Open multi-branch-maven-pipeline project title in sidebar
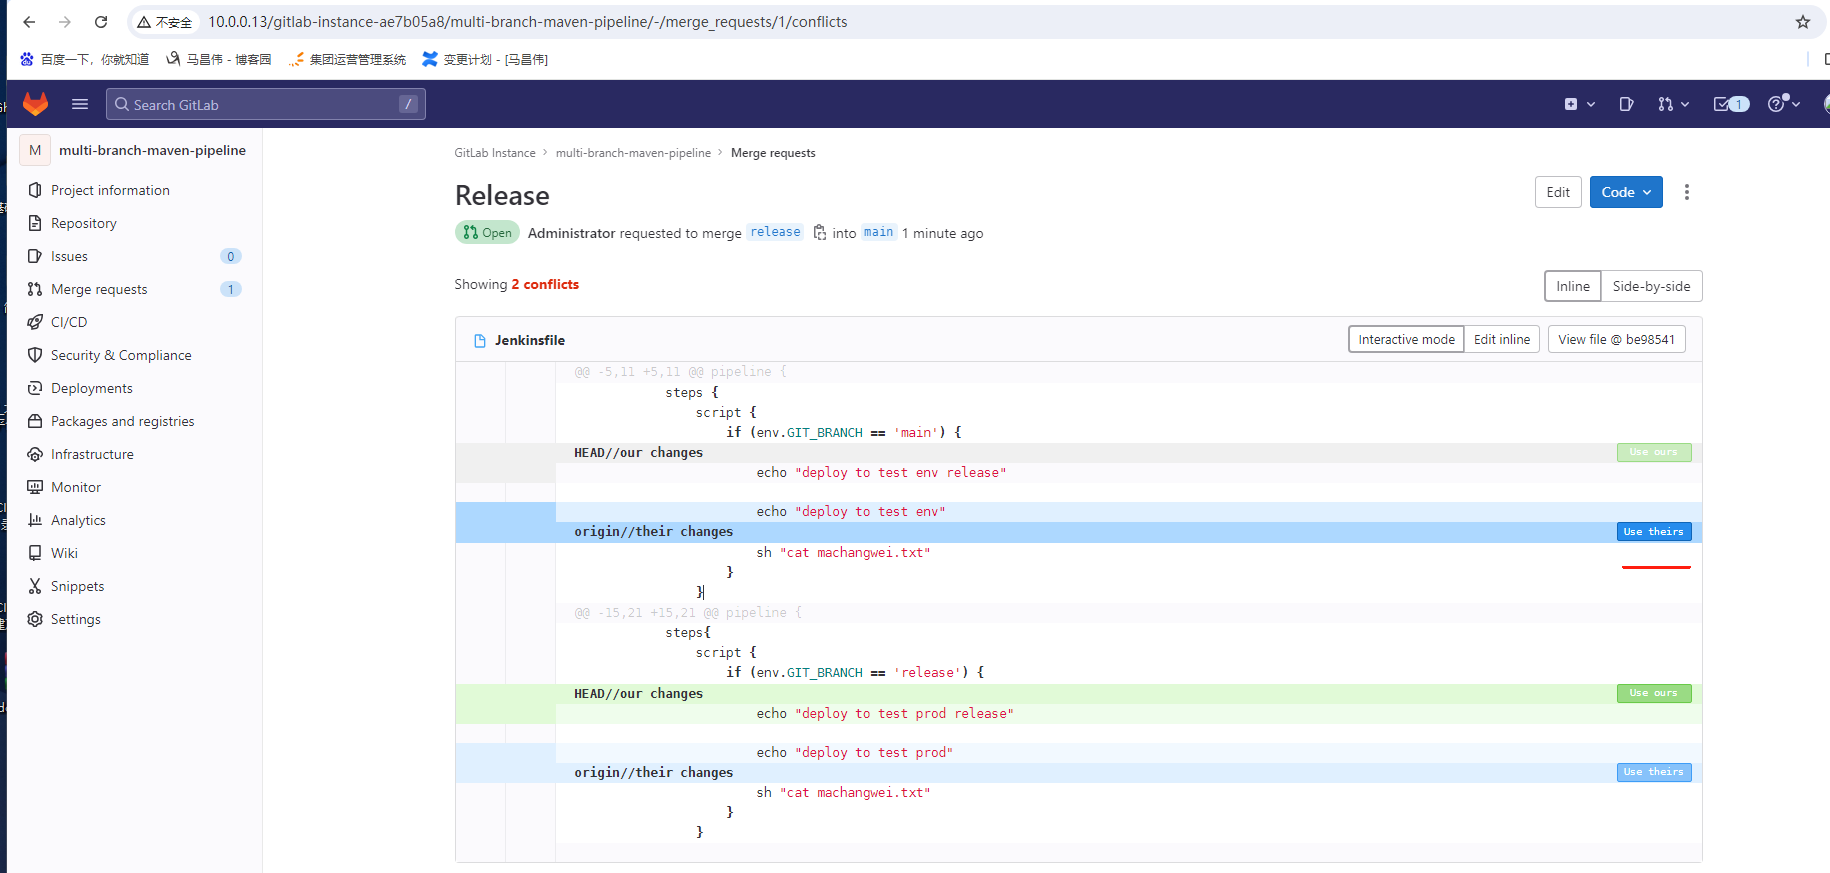Viewport: 1830px width, 873px height. click(152, 150)
